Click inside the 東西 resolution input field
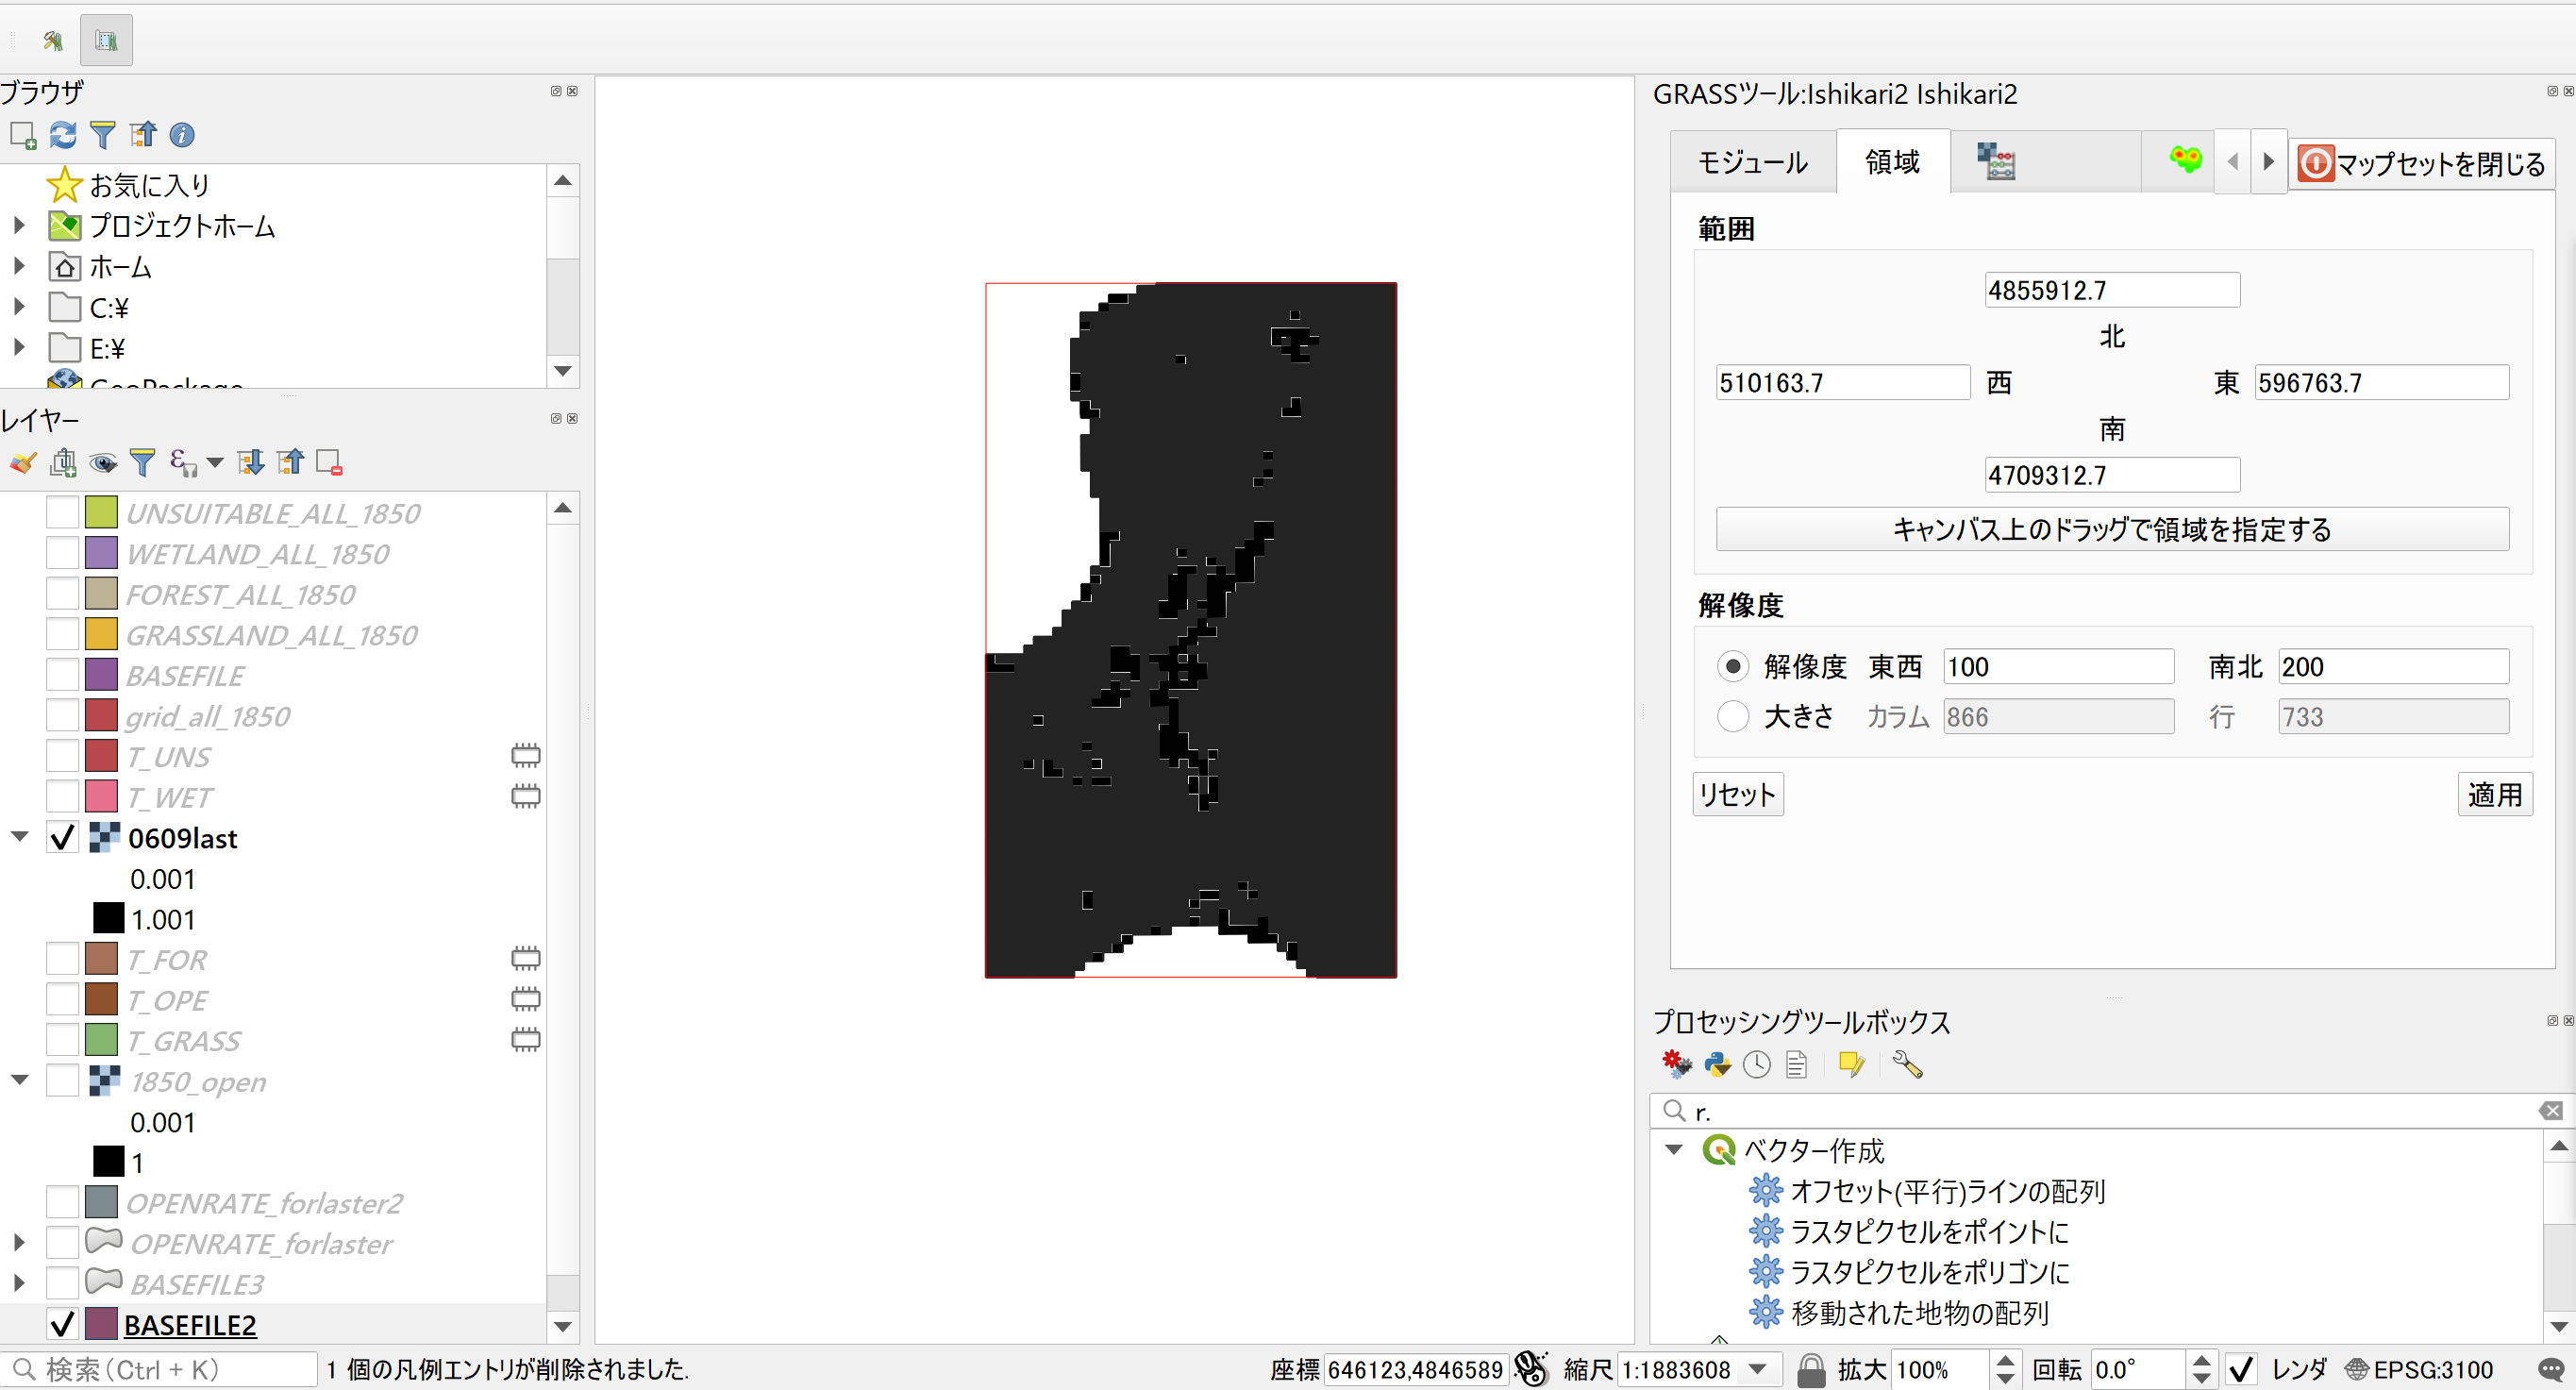The image size is (2576, 1390). [x=2057, y=666]
